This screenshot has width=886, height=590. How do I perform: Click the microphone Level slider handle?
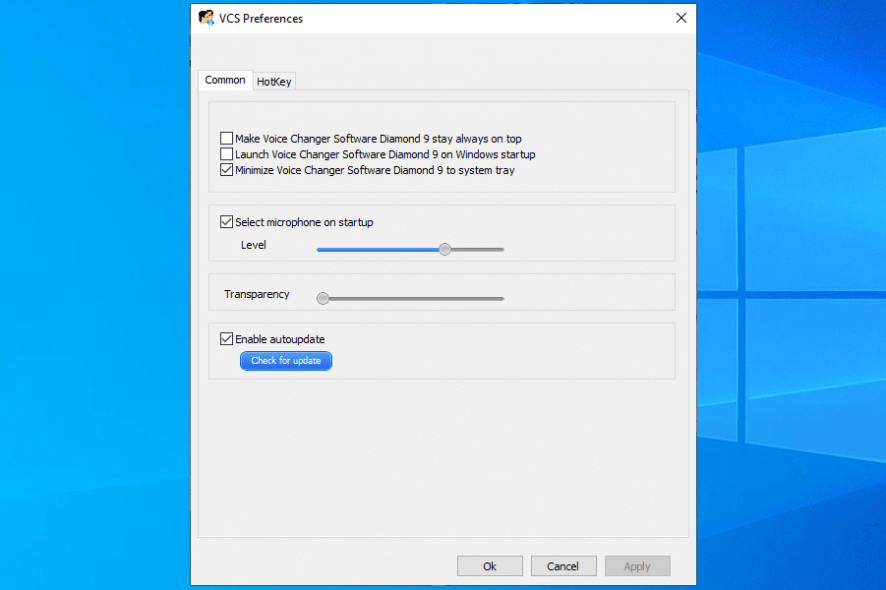click(x=445, y=249)
